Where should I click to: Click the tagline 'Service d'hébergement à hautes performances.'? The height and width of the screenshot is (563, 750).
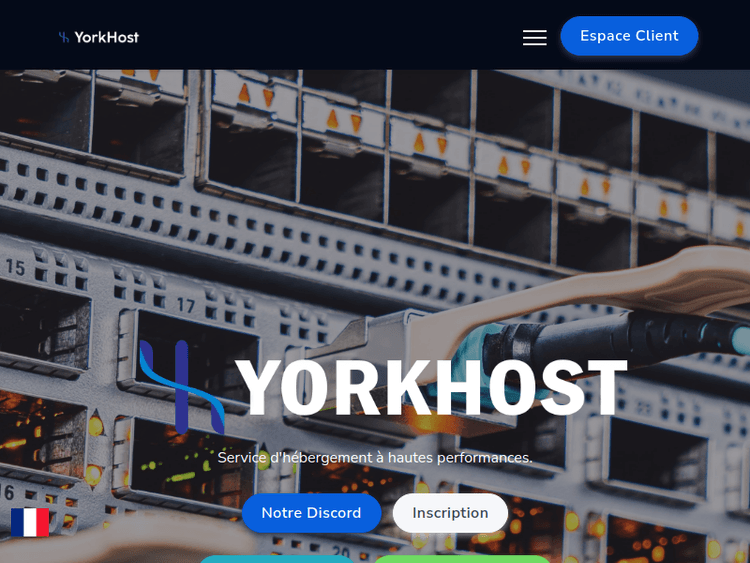tap(375, 458)
